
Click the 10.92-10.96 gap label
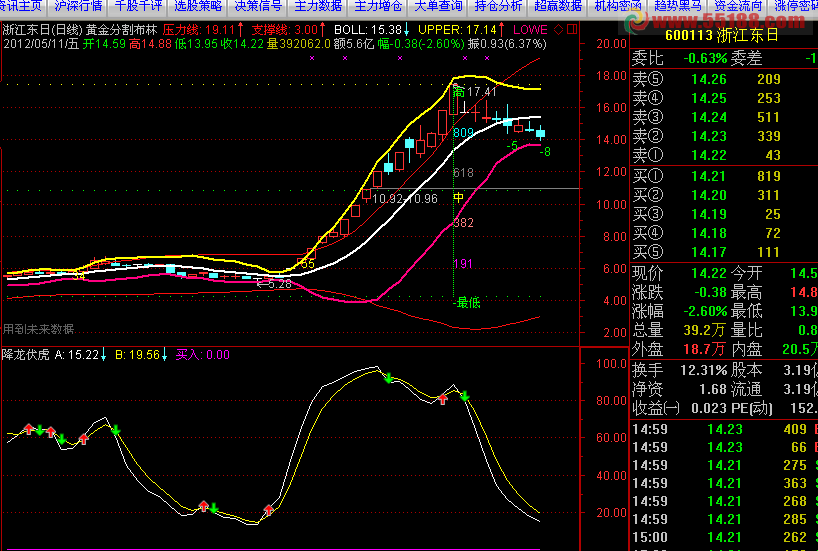pos(405,198)
